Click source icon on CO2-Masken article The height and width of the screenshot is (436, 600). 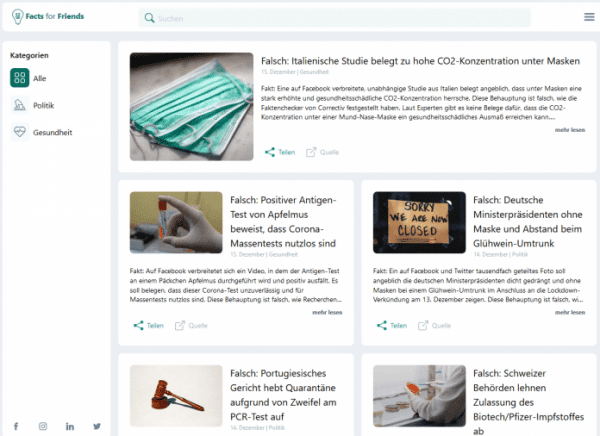coord(311,152)
